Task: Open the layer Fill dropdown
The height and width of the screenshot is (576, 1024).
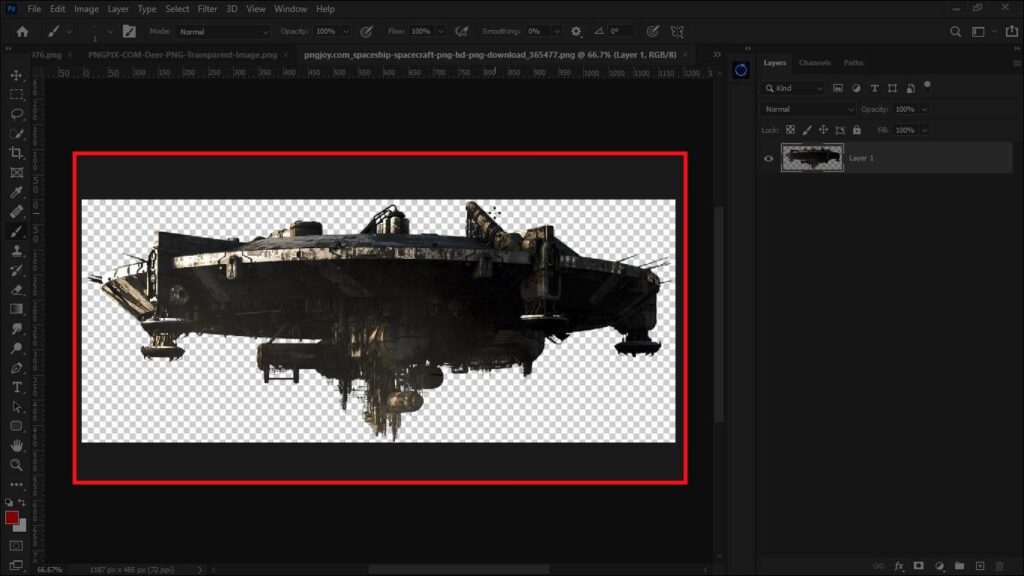Action: tap(925, 130)
